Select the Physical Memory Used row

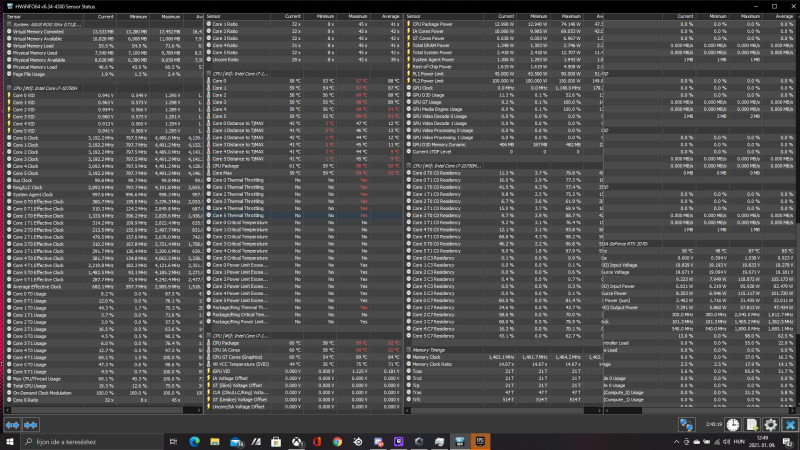tap(104, 53)
